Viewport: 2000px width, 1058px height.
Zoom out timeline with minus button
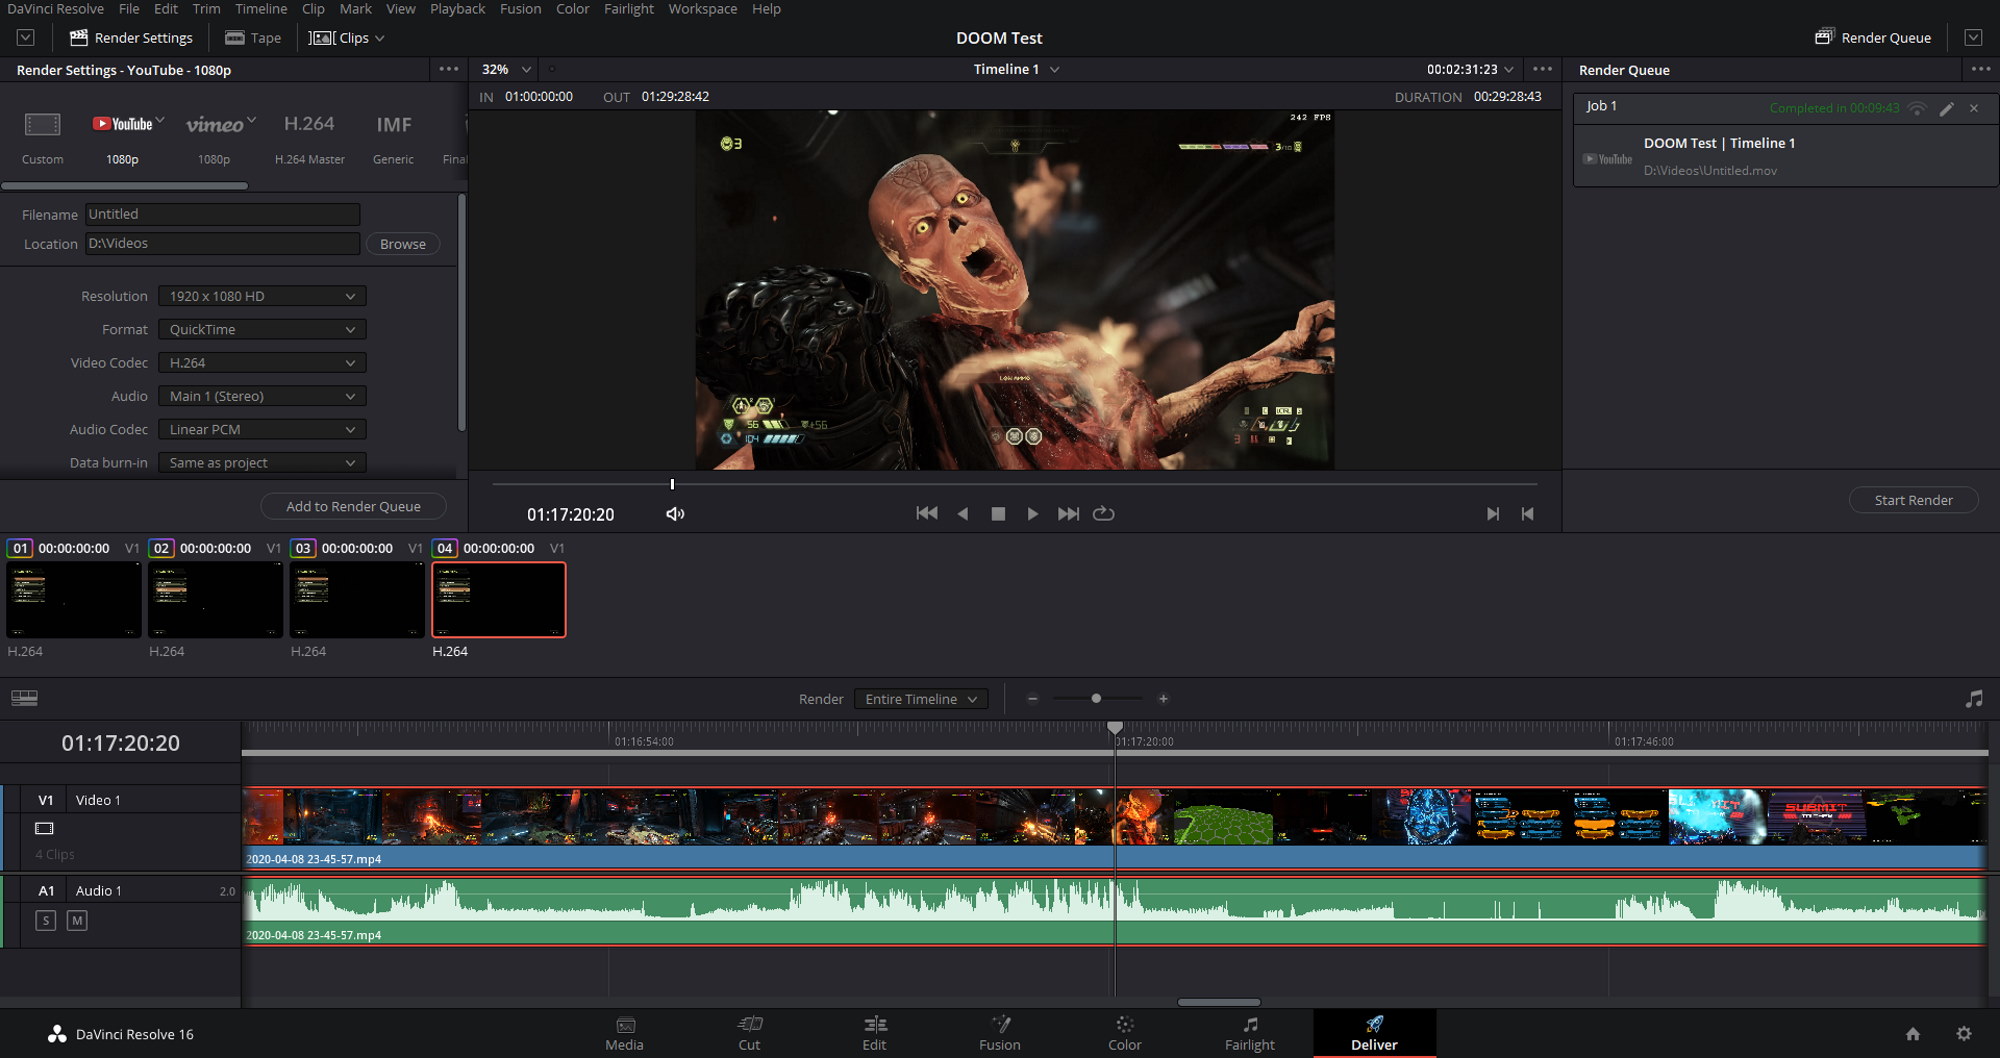1033,699
